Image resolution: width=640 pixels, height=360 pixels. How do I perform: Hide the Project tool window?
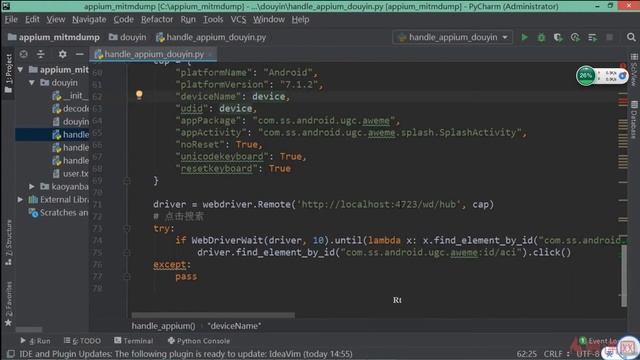tap(80, 54)
